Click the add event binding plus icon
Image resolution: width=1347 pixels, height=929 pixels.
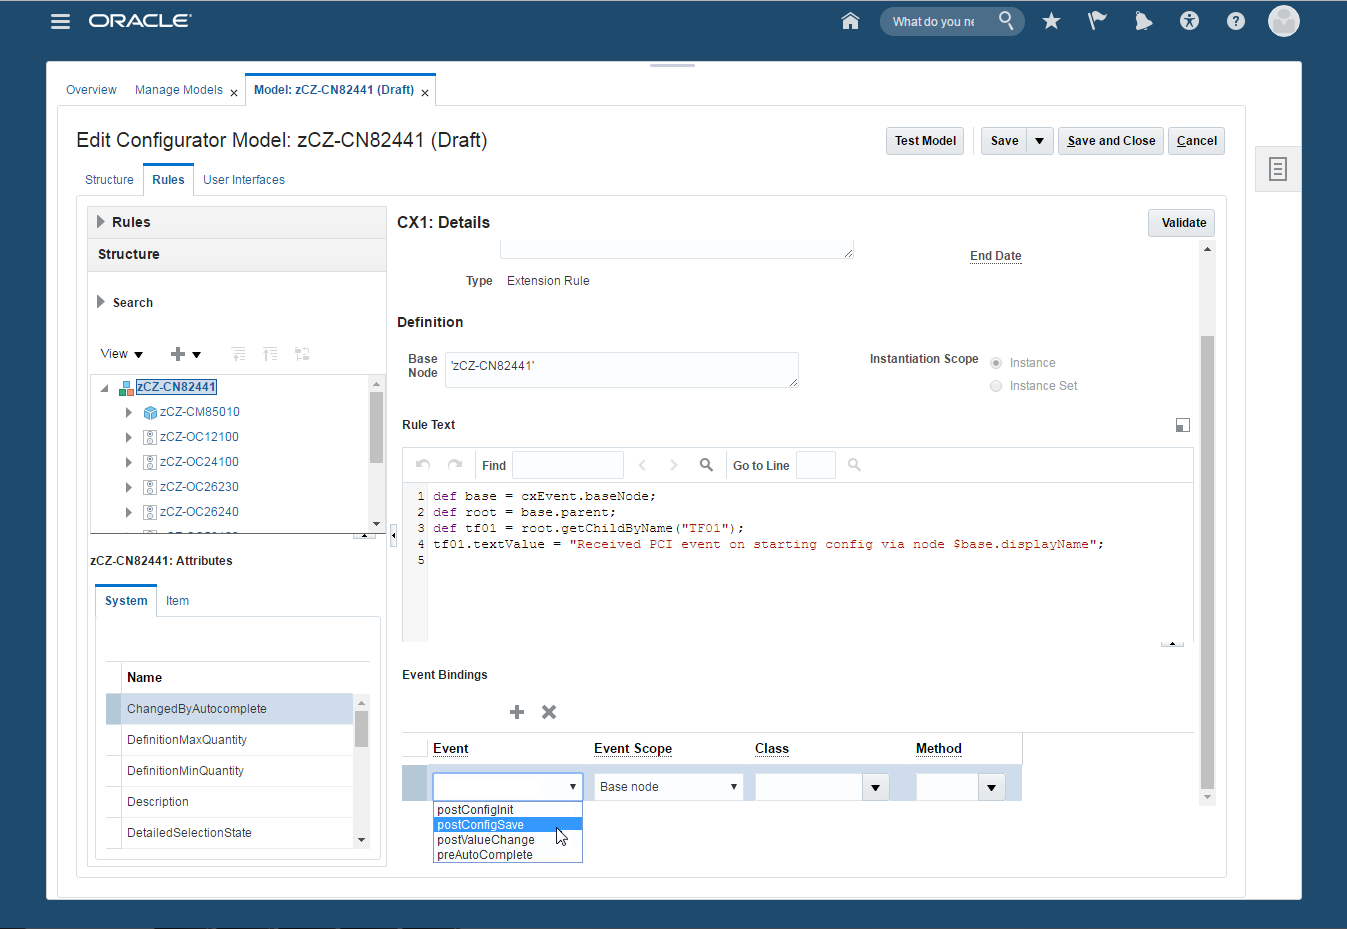click(x=517, y=712)
